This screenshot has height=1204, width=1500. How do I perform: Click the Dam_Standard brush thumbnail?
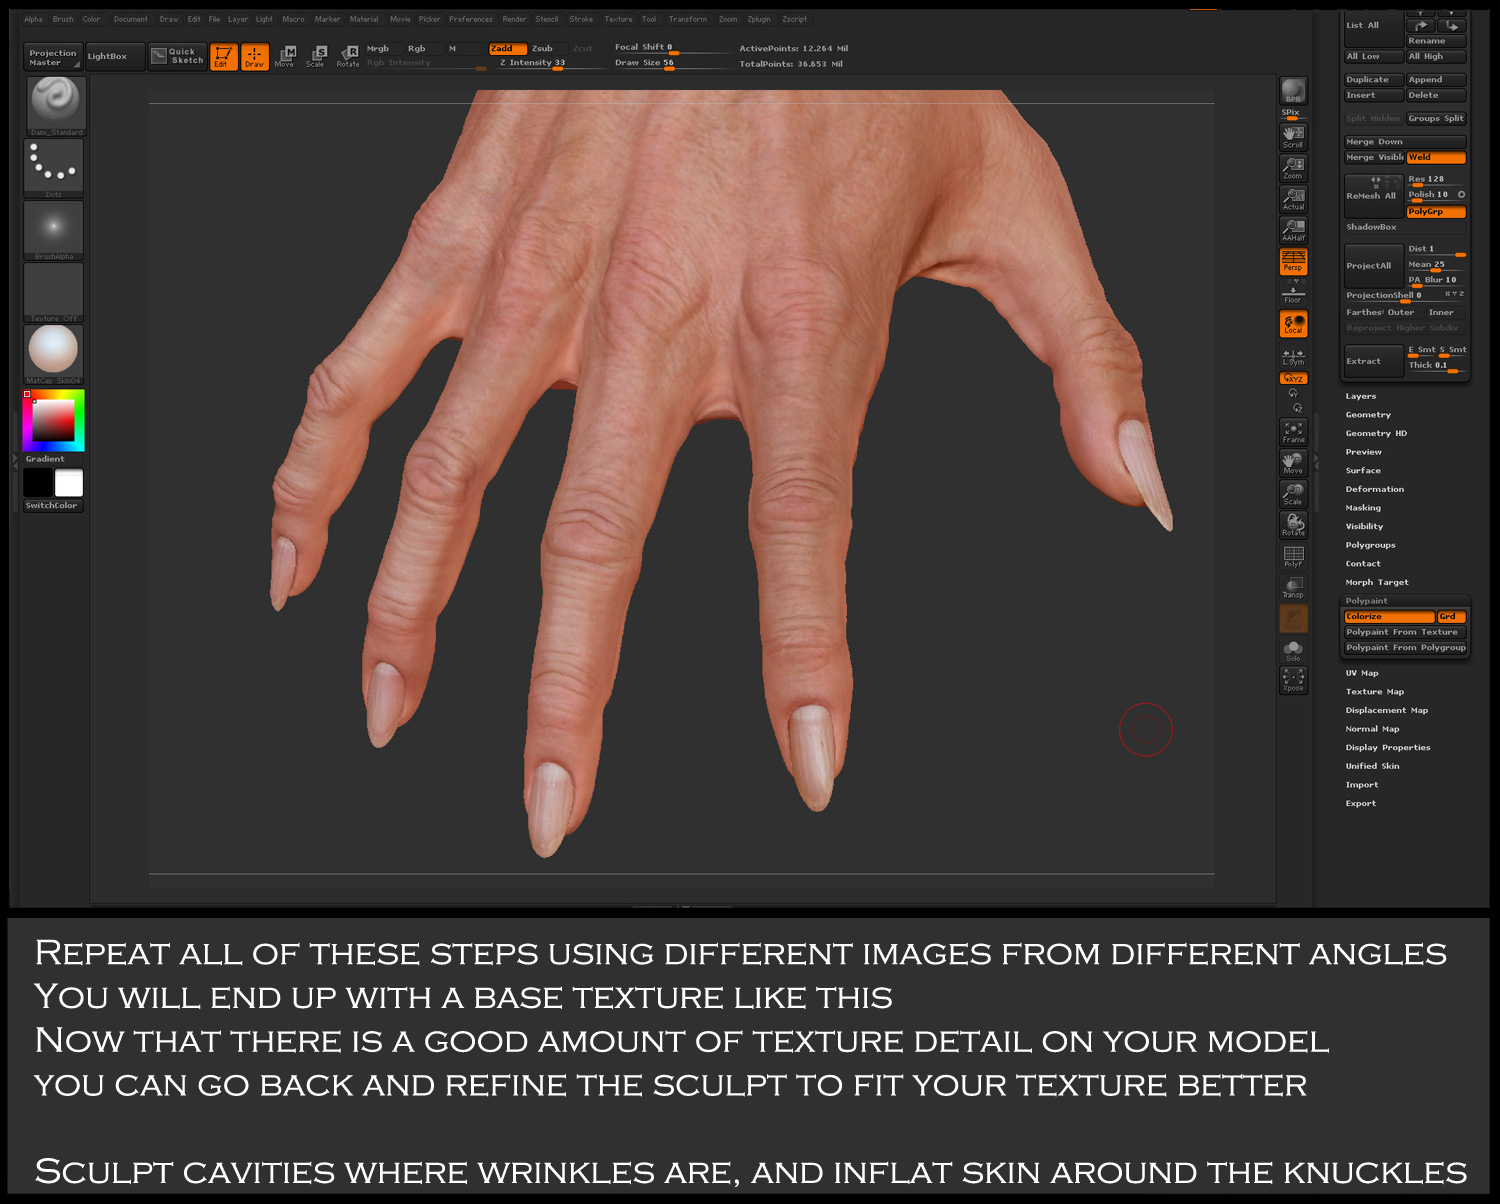55,106
